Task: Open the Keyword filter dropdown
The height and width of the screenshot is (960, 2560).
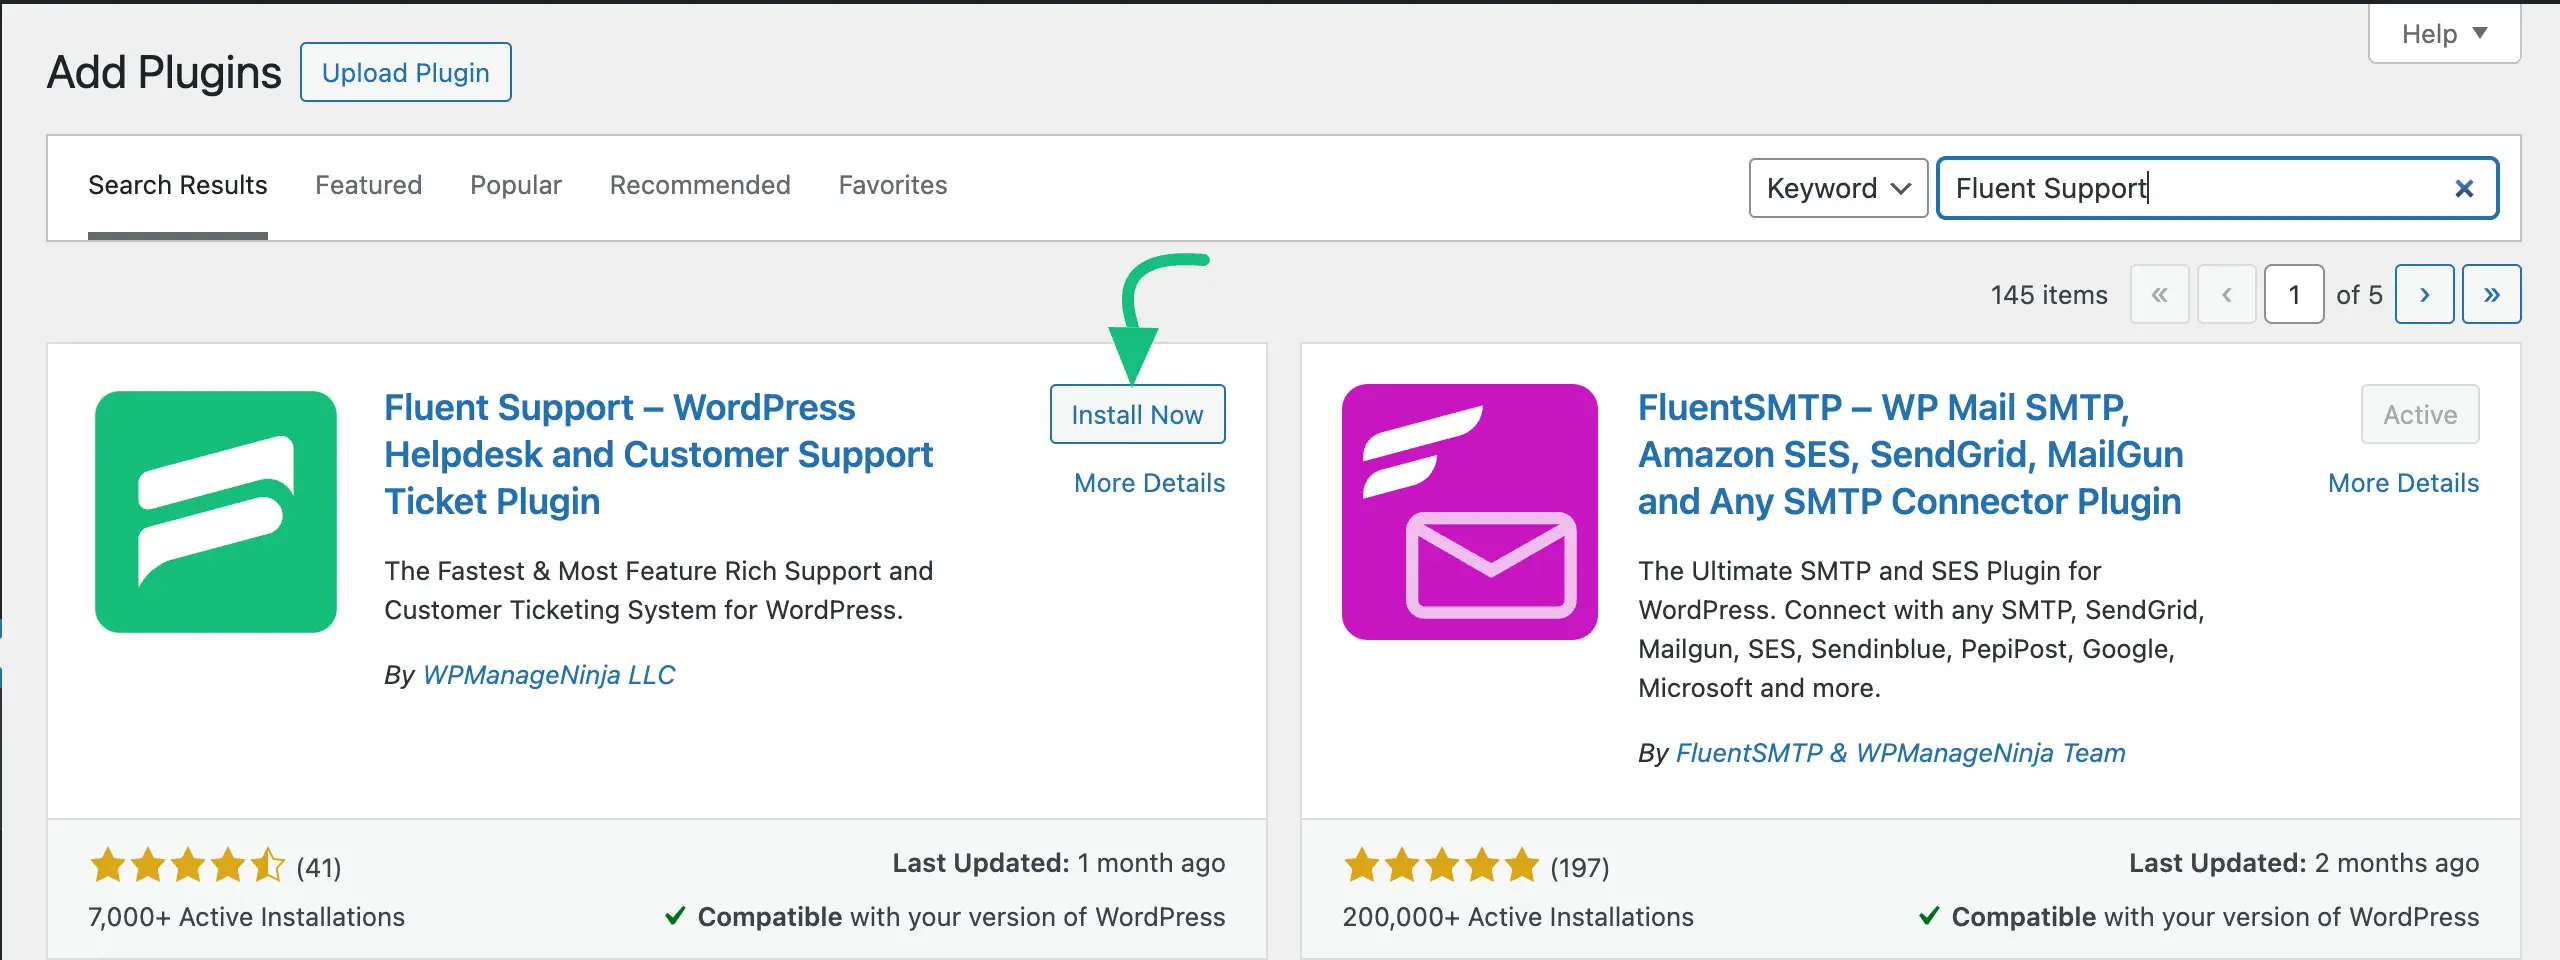Action: [1838, 188]
